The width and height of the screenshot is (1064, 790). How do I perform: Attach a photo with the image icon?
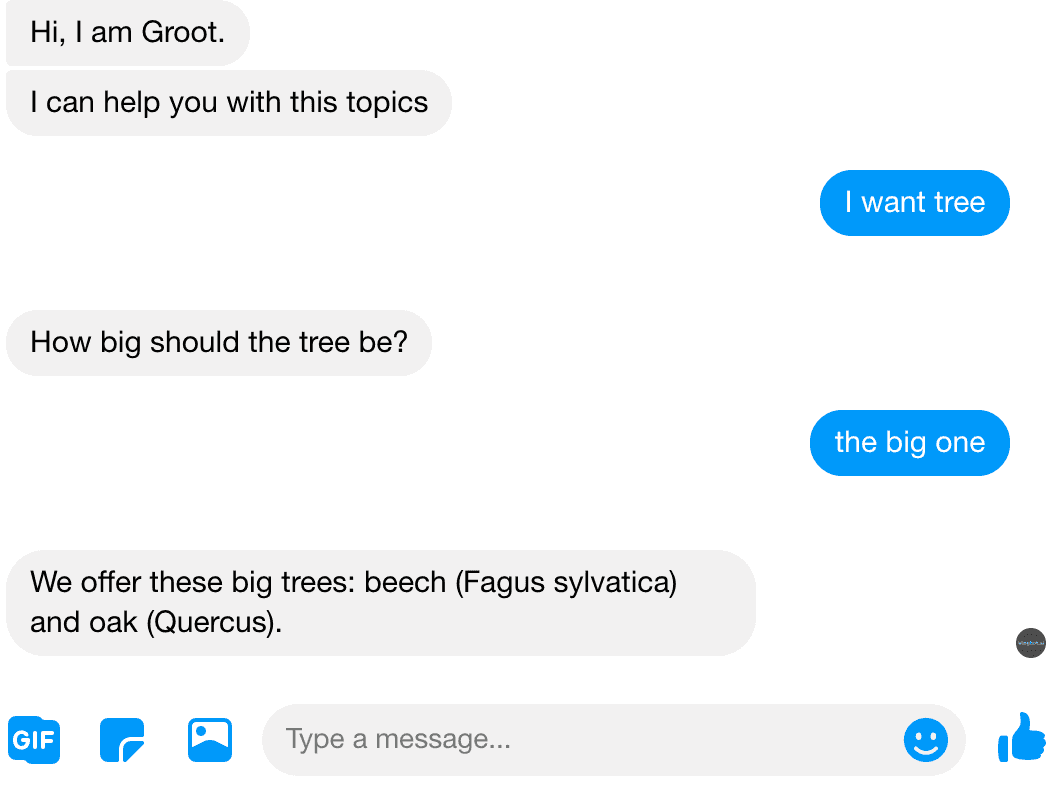click(x=210, y=740)
